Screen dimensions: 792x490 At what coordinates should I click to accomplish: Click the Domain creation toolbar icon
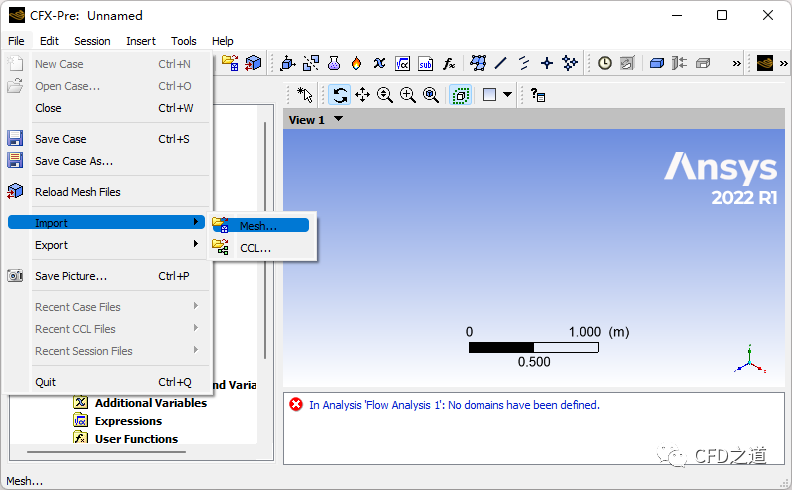click(x=288, y=63)
